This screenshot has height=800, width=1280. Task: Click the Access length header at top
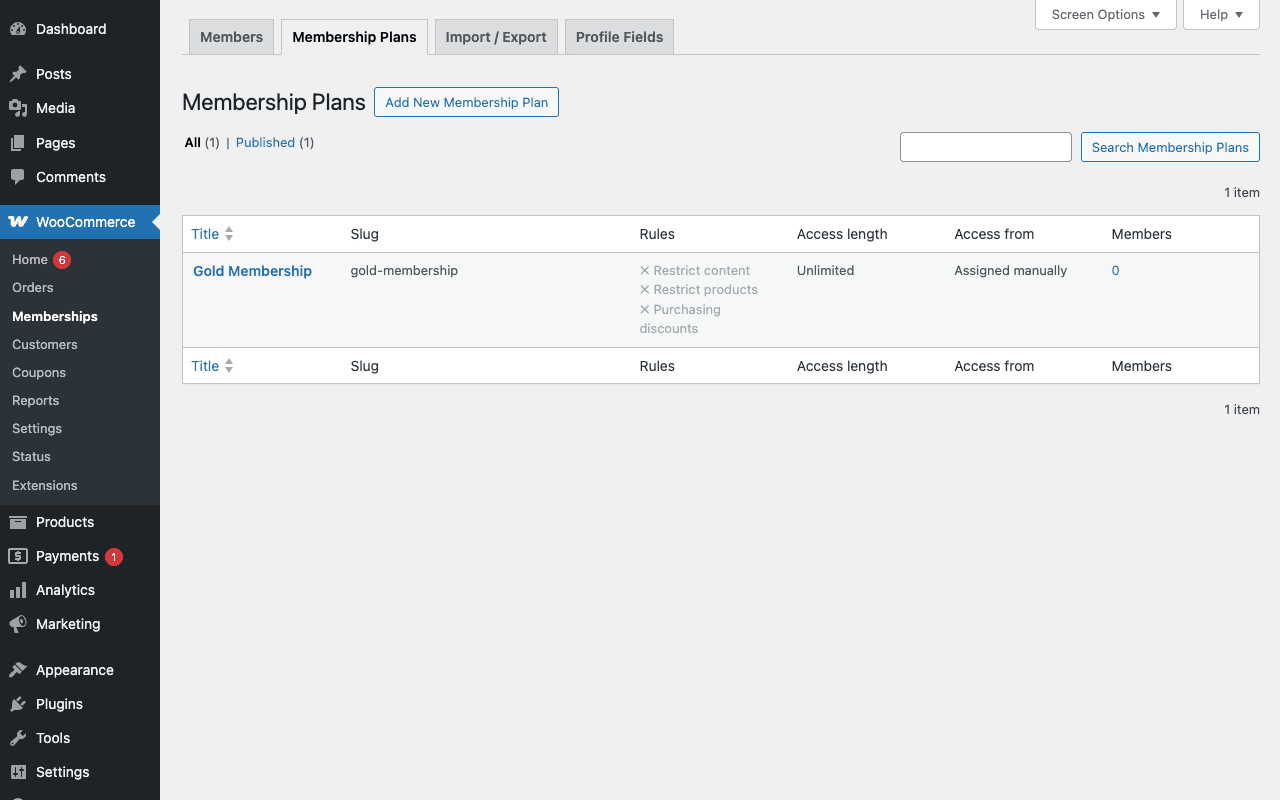tap(842, 234)
